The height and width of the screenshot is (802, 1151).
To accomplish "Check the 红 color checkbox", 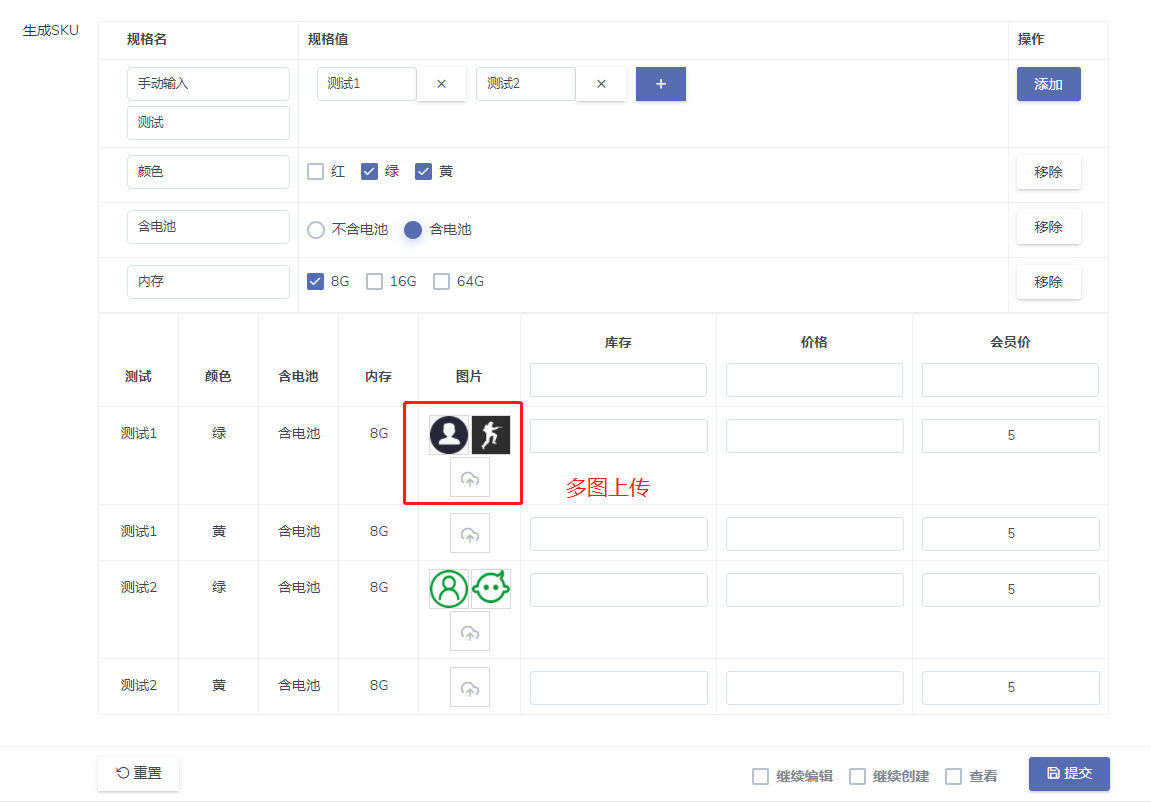I will click(x=316, y=171).
